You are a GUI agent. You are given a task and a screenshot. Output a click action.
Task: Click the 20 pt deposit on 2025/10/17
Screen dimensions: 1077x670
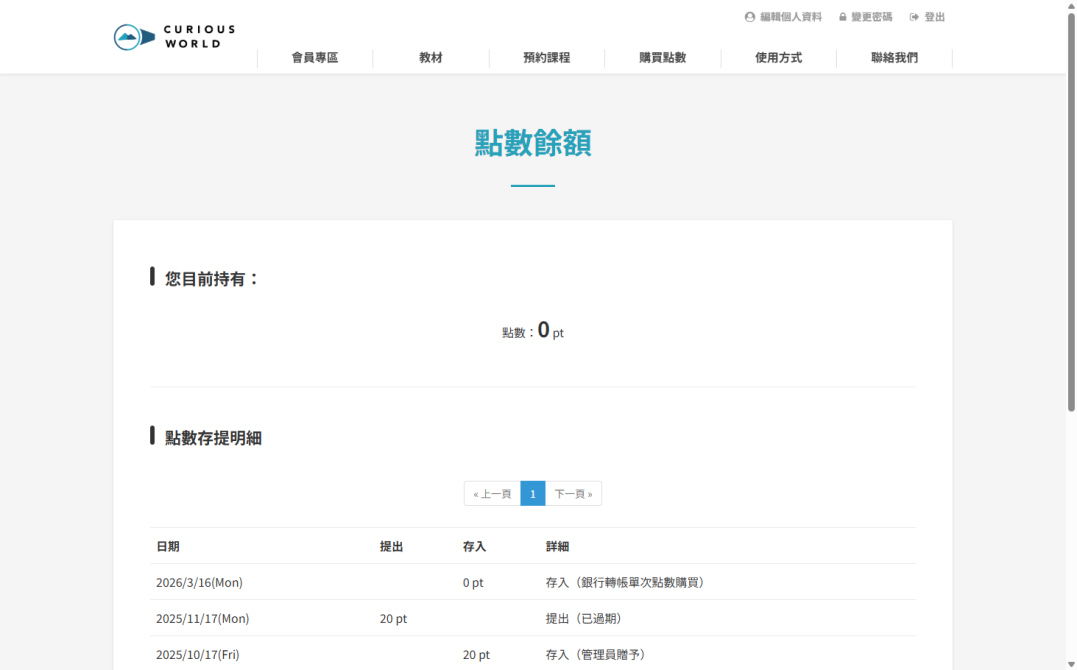pyautogui.click(x=477, y=654)
